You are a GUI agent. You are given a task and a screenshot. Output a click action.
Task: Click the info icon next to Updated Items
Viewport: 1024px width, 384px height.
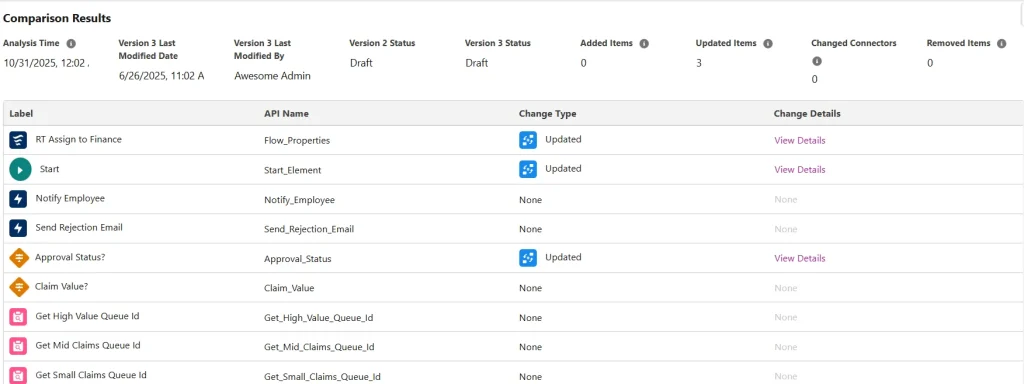tap(768, 44)
